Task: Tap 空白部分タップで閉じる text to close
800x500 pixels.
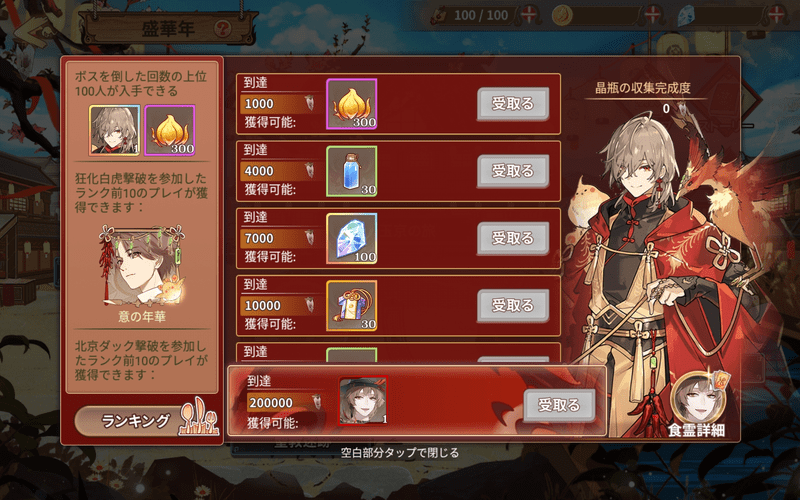Action: (399, 453)
